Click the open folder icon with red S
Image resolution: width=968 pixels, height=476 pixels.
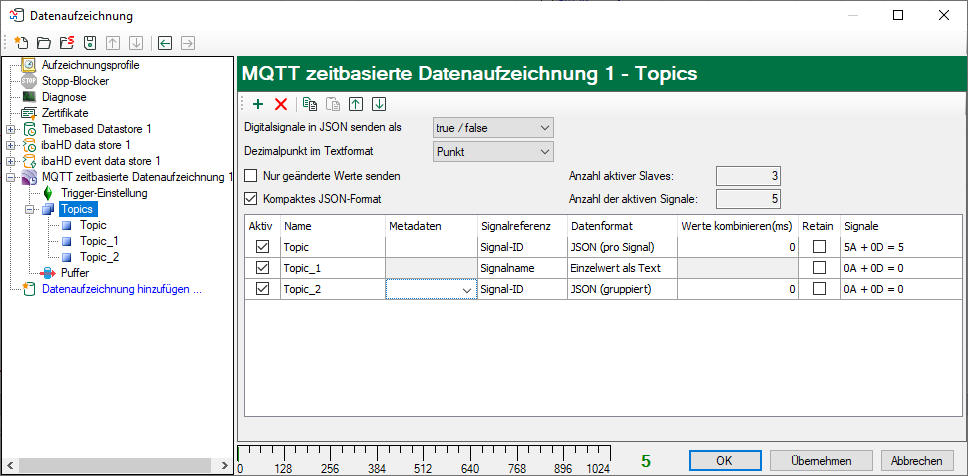click(67, 43)
